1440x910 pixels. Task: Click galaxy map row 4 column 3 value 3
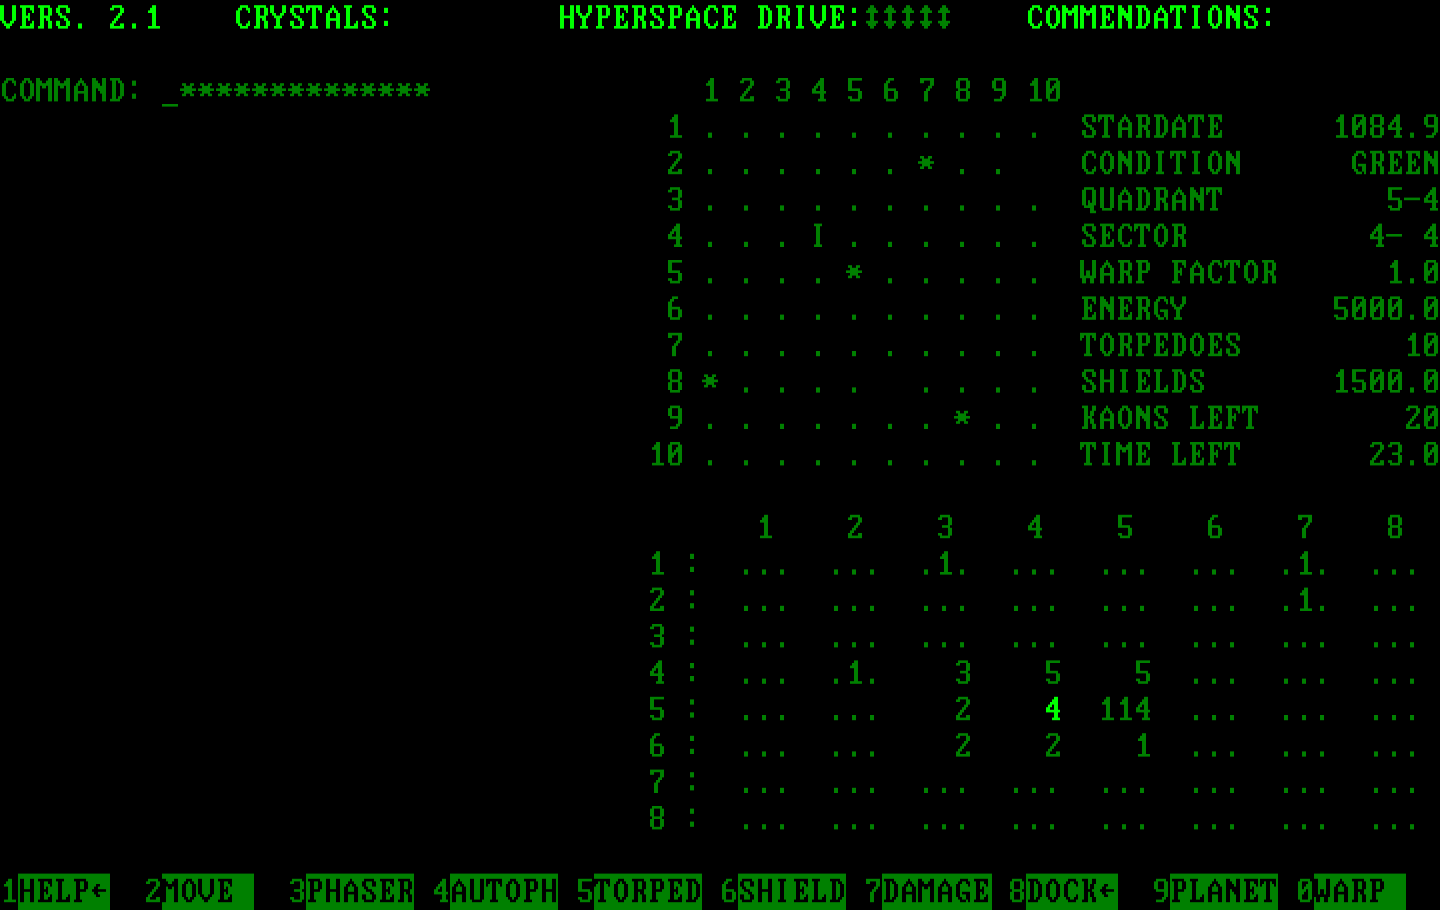[962, 673]
